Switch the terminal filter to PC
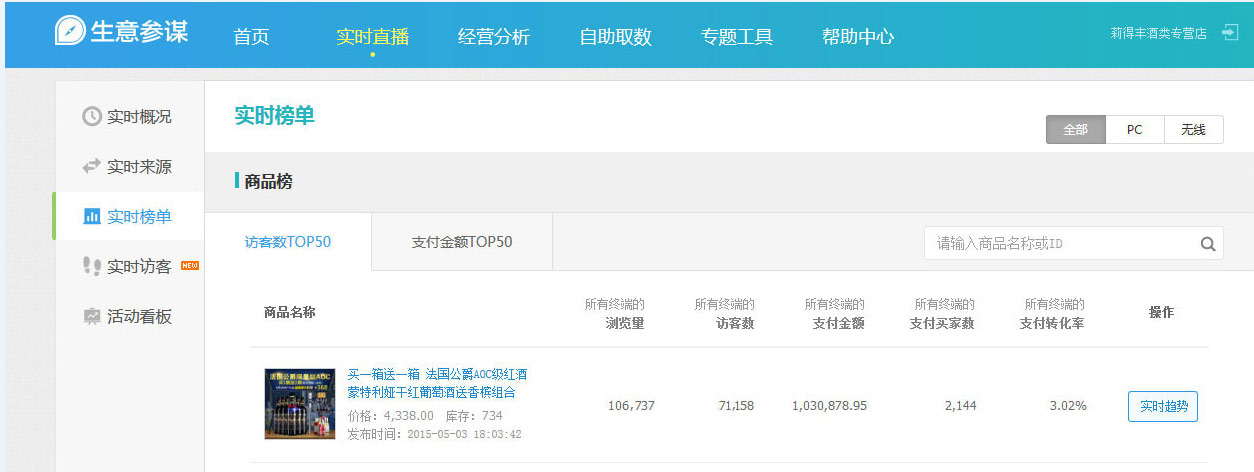Image resolution: width=1254 pixels, height=472 pixels. click(1134, 130)
